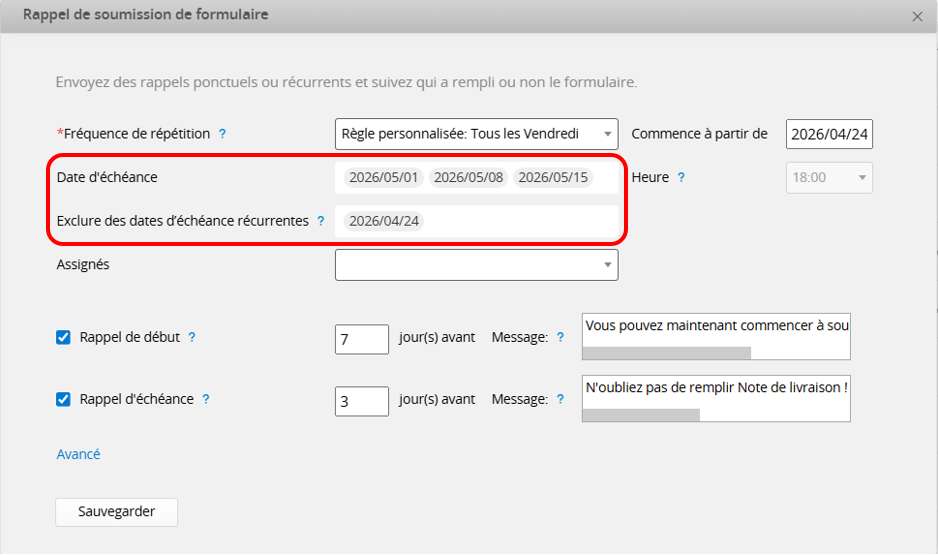Click Message help icon in Rappel d'échéance row

pyautogui.click(x=560, y=399)
